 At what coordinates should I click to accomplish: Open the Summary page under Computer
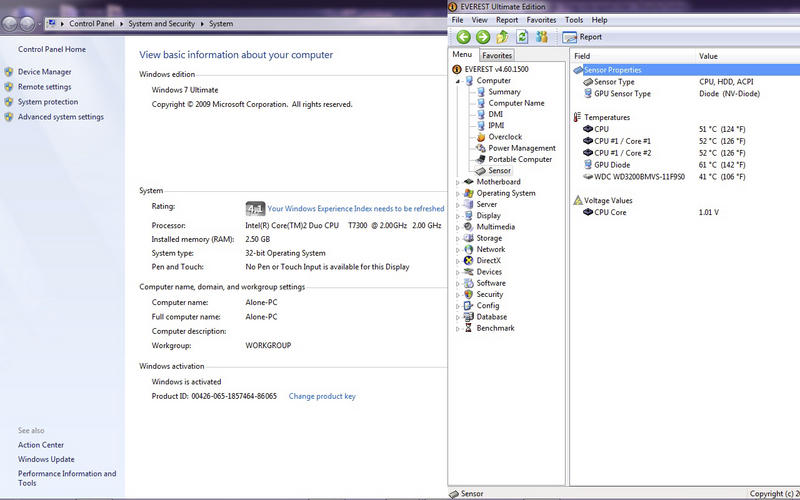click(x=503, y=92)
